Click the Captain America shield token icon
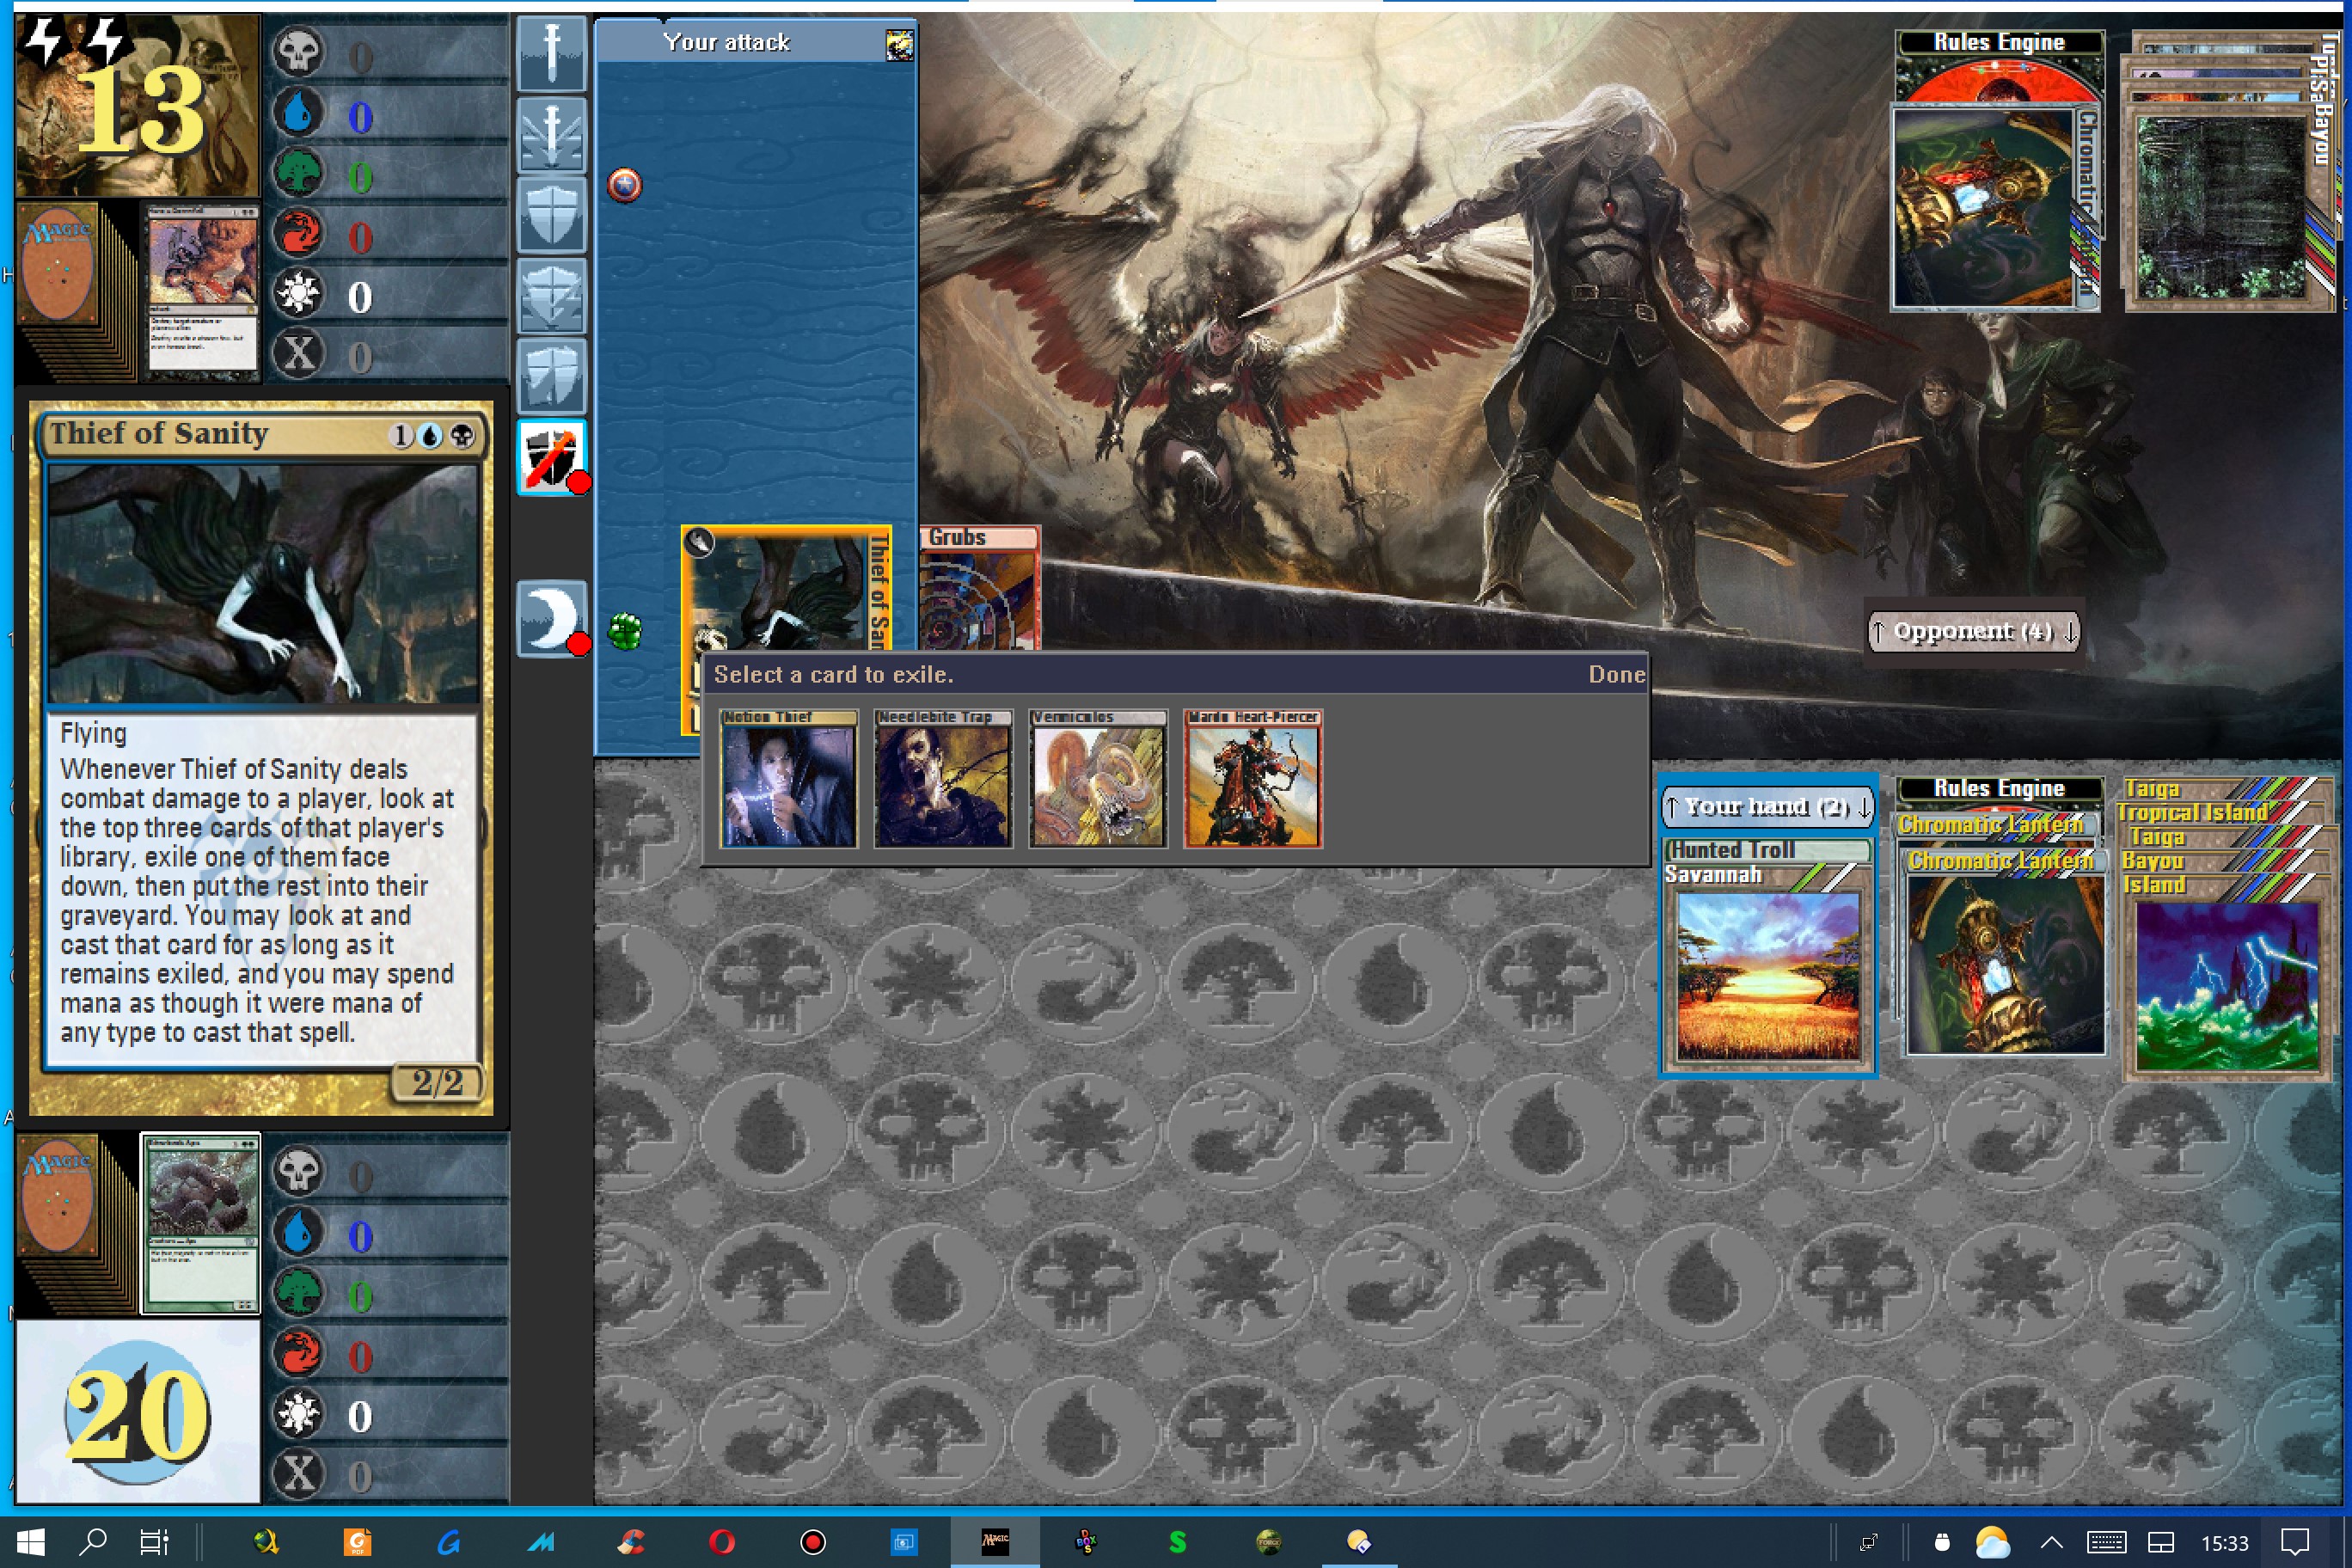 tap(624, 185)
